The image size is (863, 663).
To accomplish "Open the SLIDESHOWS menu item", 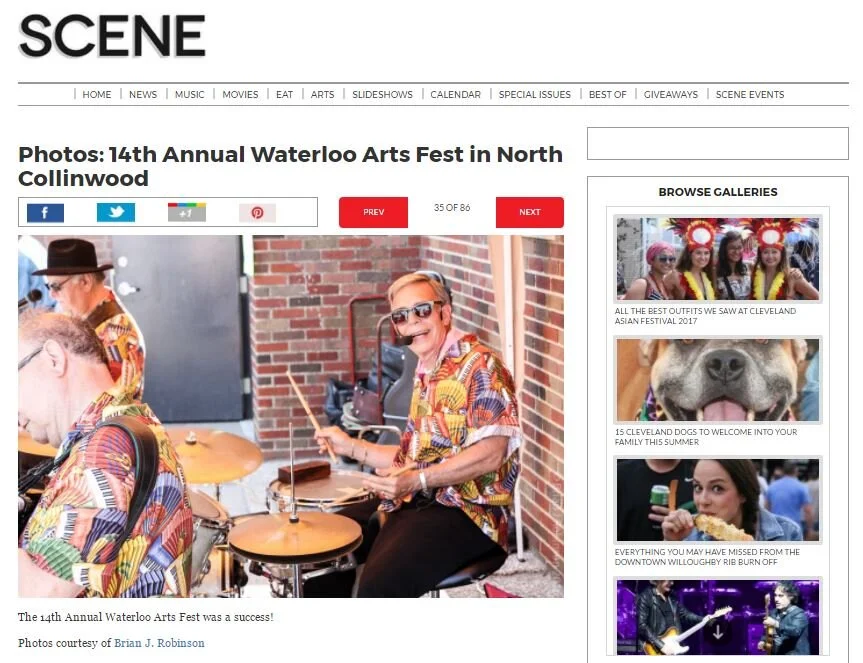I will point(383,95).
